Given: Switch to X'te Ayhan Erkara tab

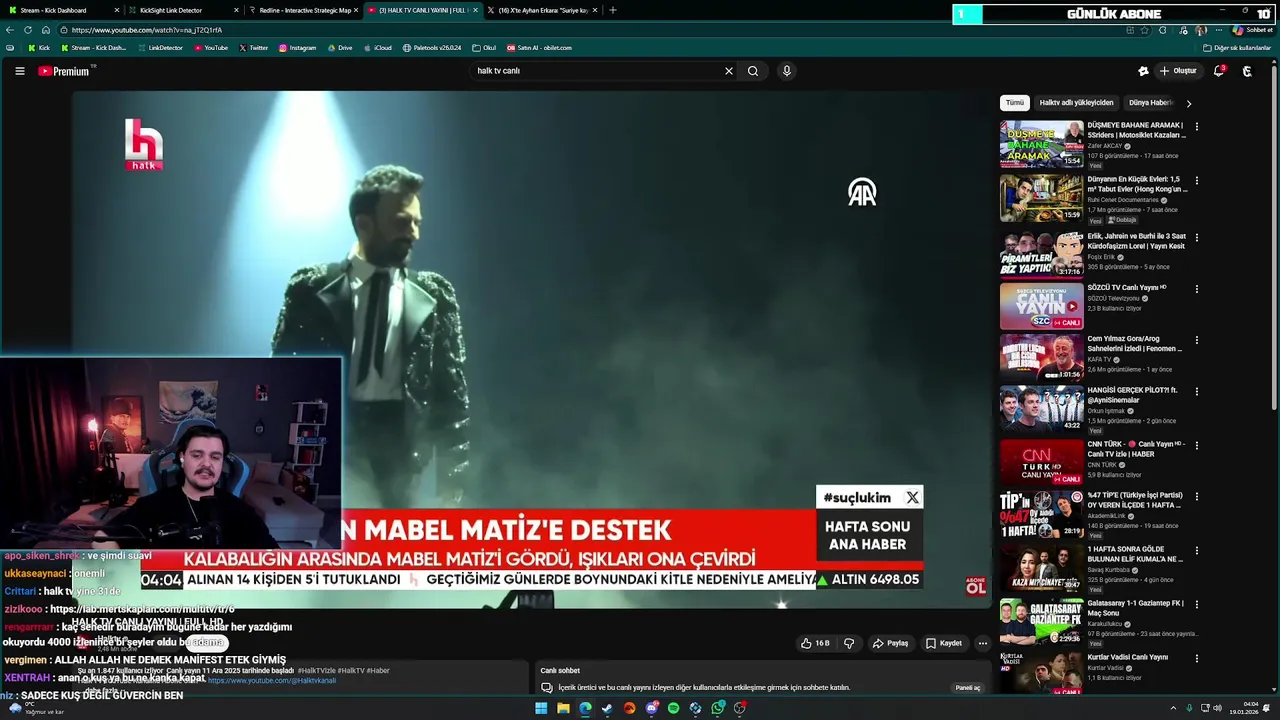Looking at the screenshot, I should (543, 10).
